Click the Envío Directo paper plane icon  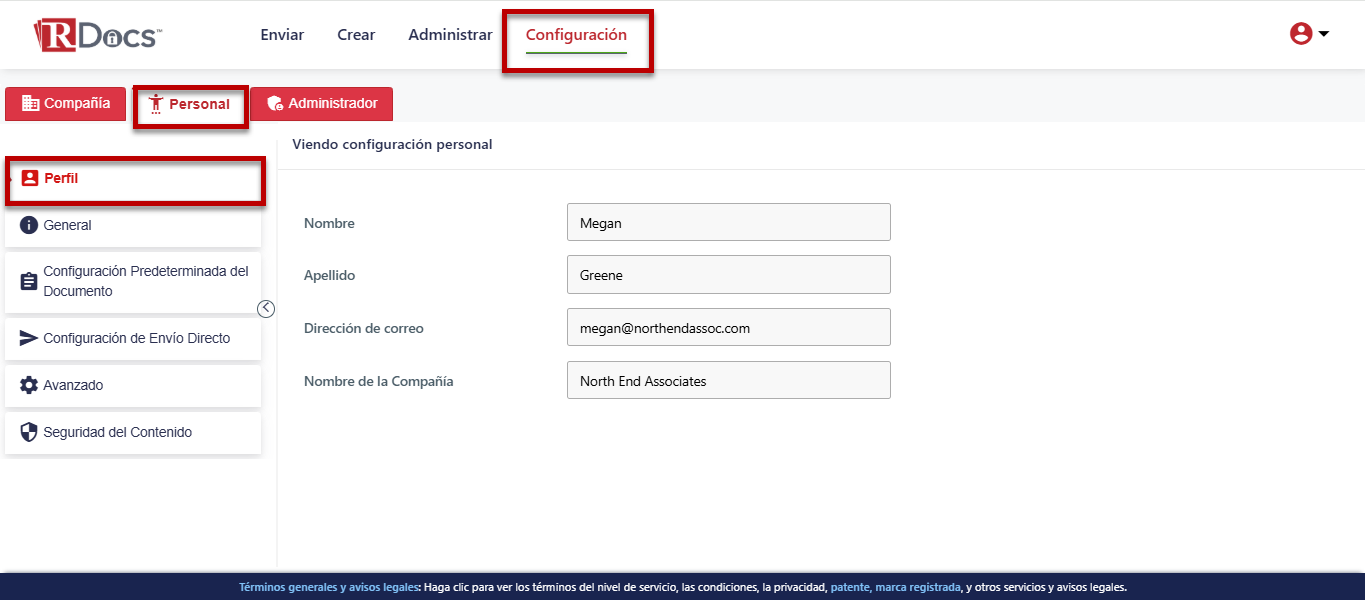[x=29, y=339]
